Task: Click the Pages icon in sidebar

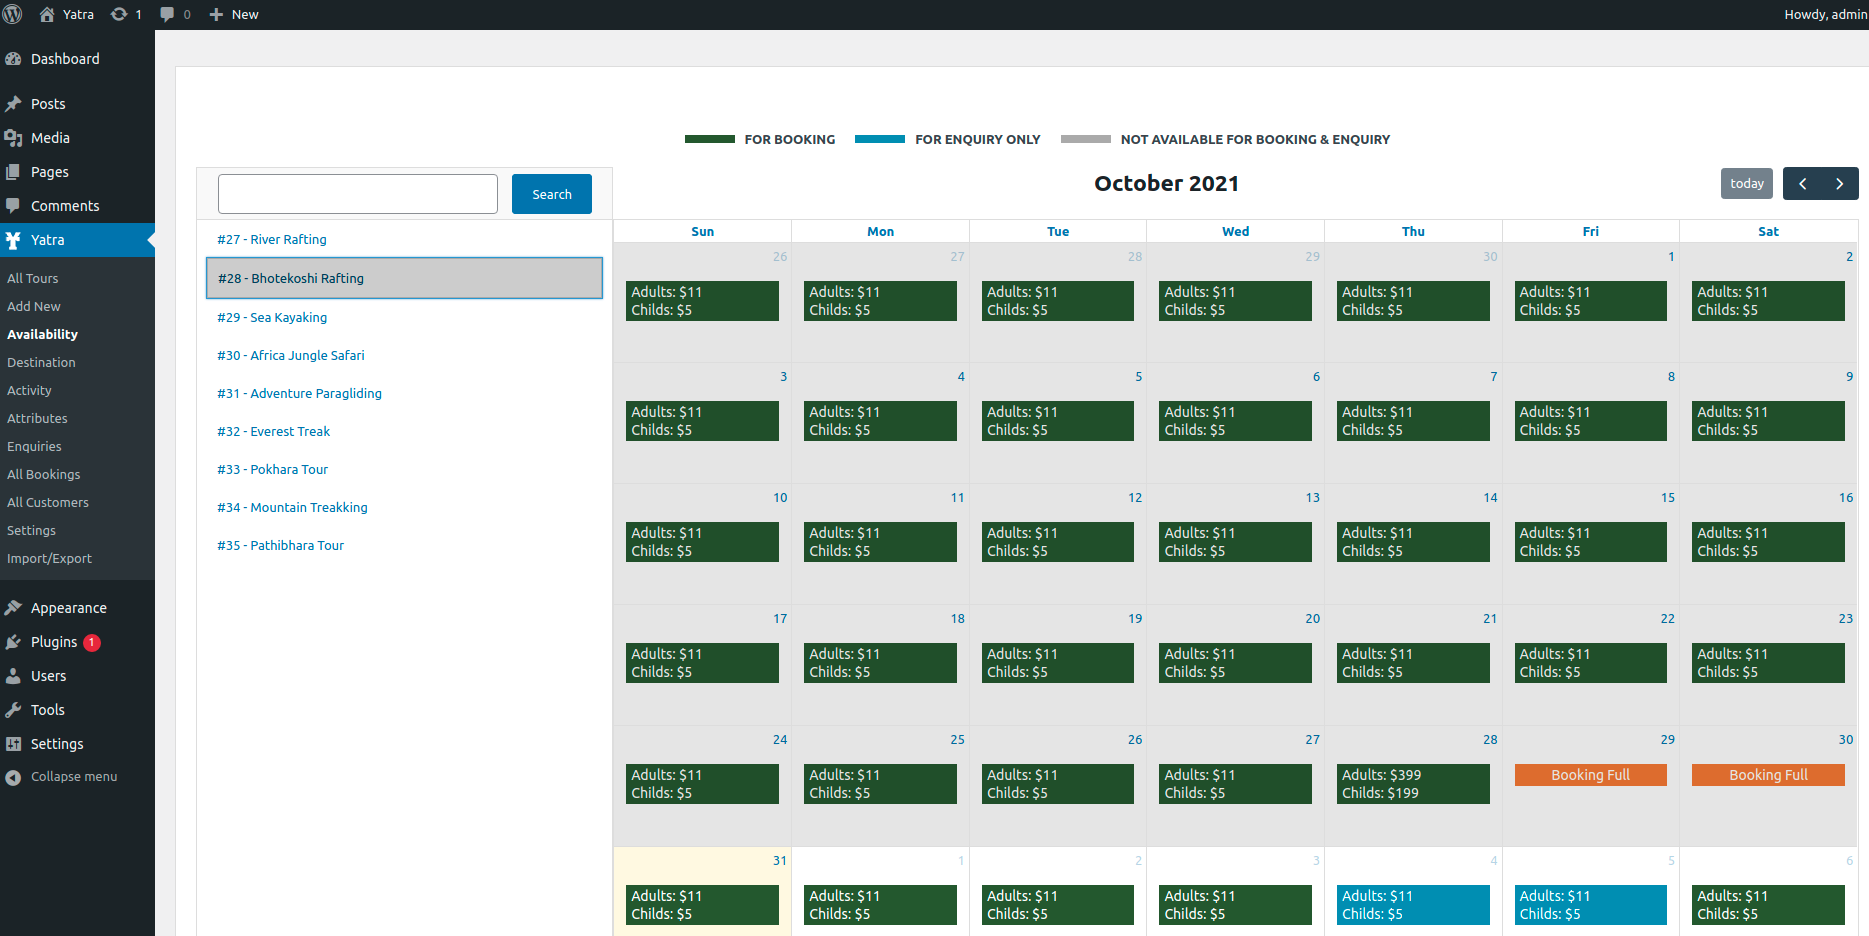Action: click(x=13, y=172)
